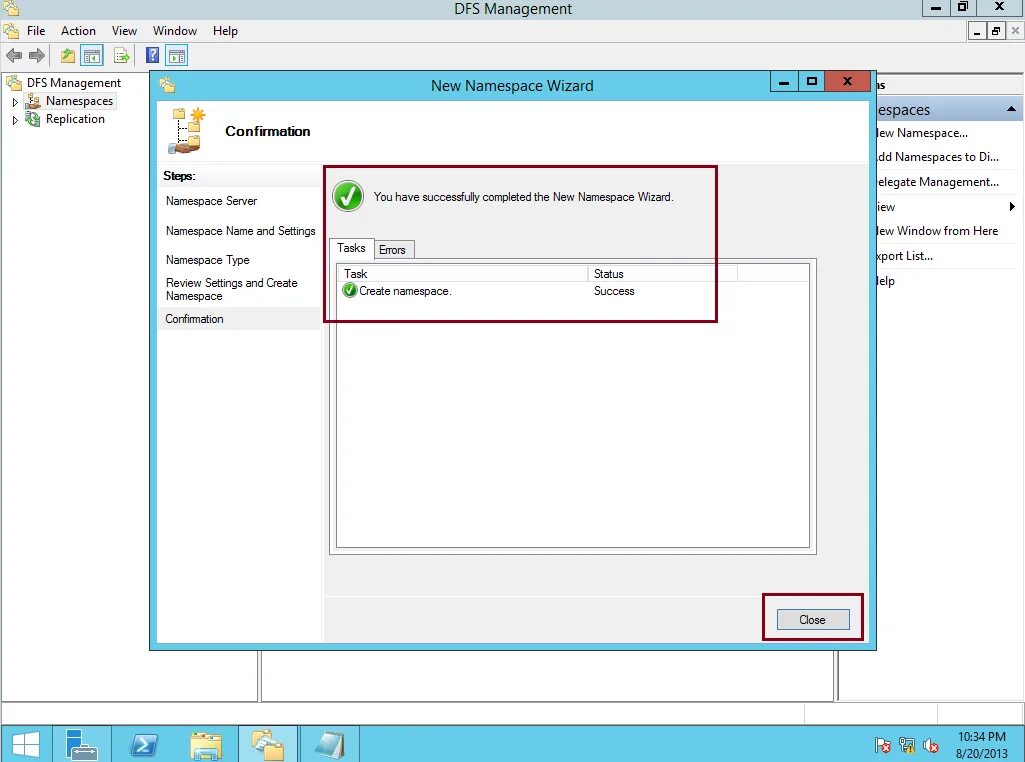This screenshot has height=762, width=1025.
Task: Open the View menu in menu bar
Action: point(124,31)
